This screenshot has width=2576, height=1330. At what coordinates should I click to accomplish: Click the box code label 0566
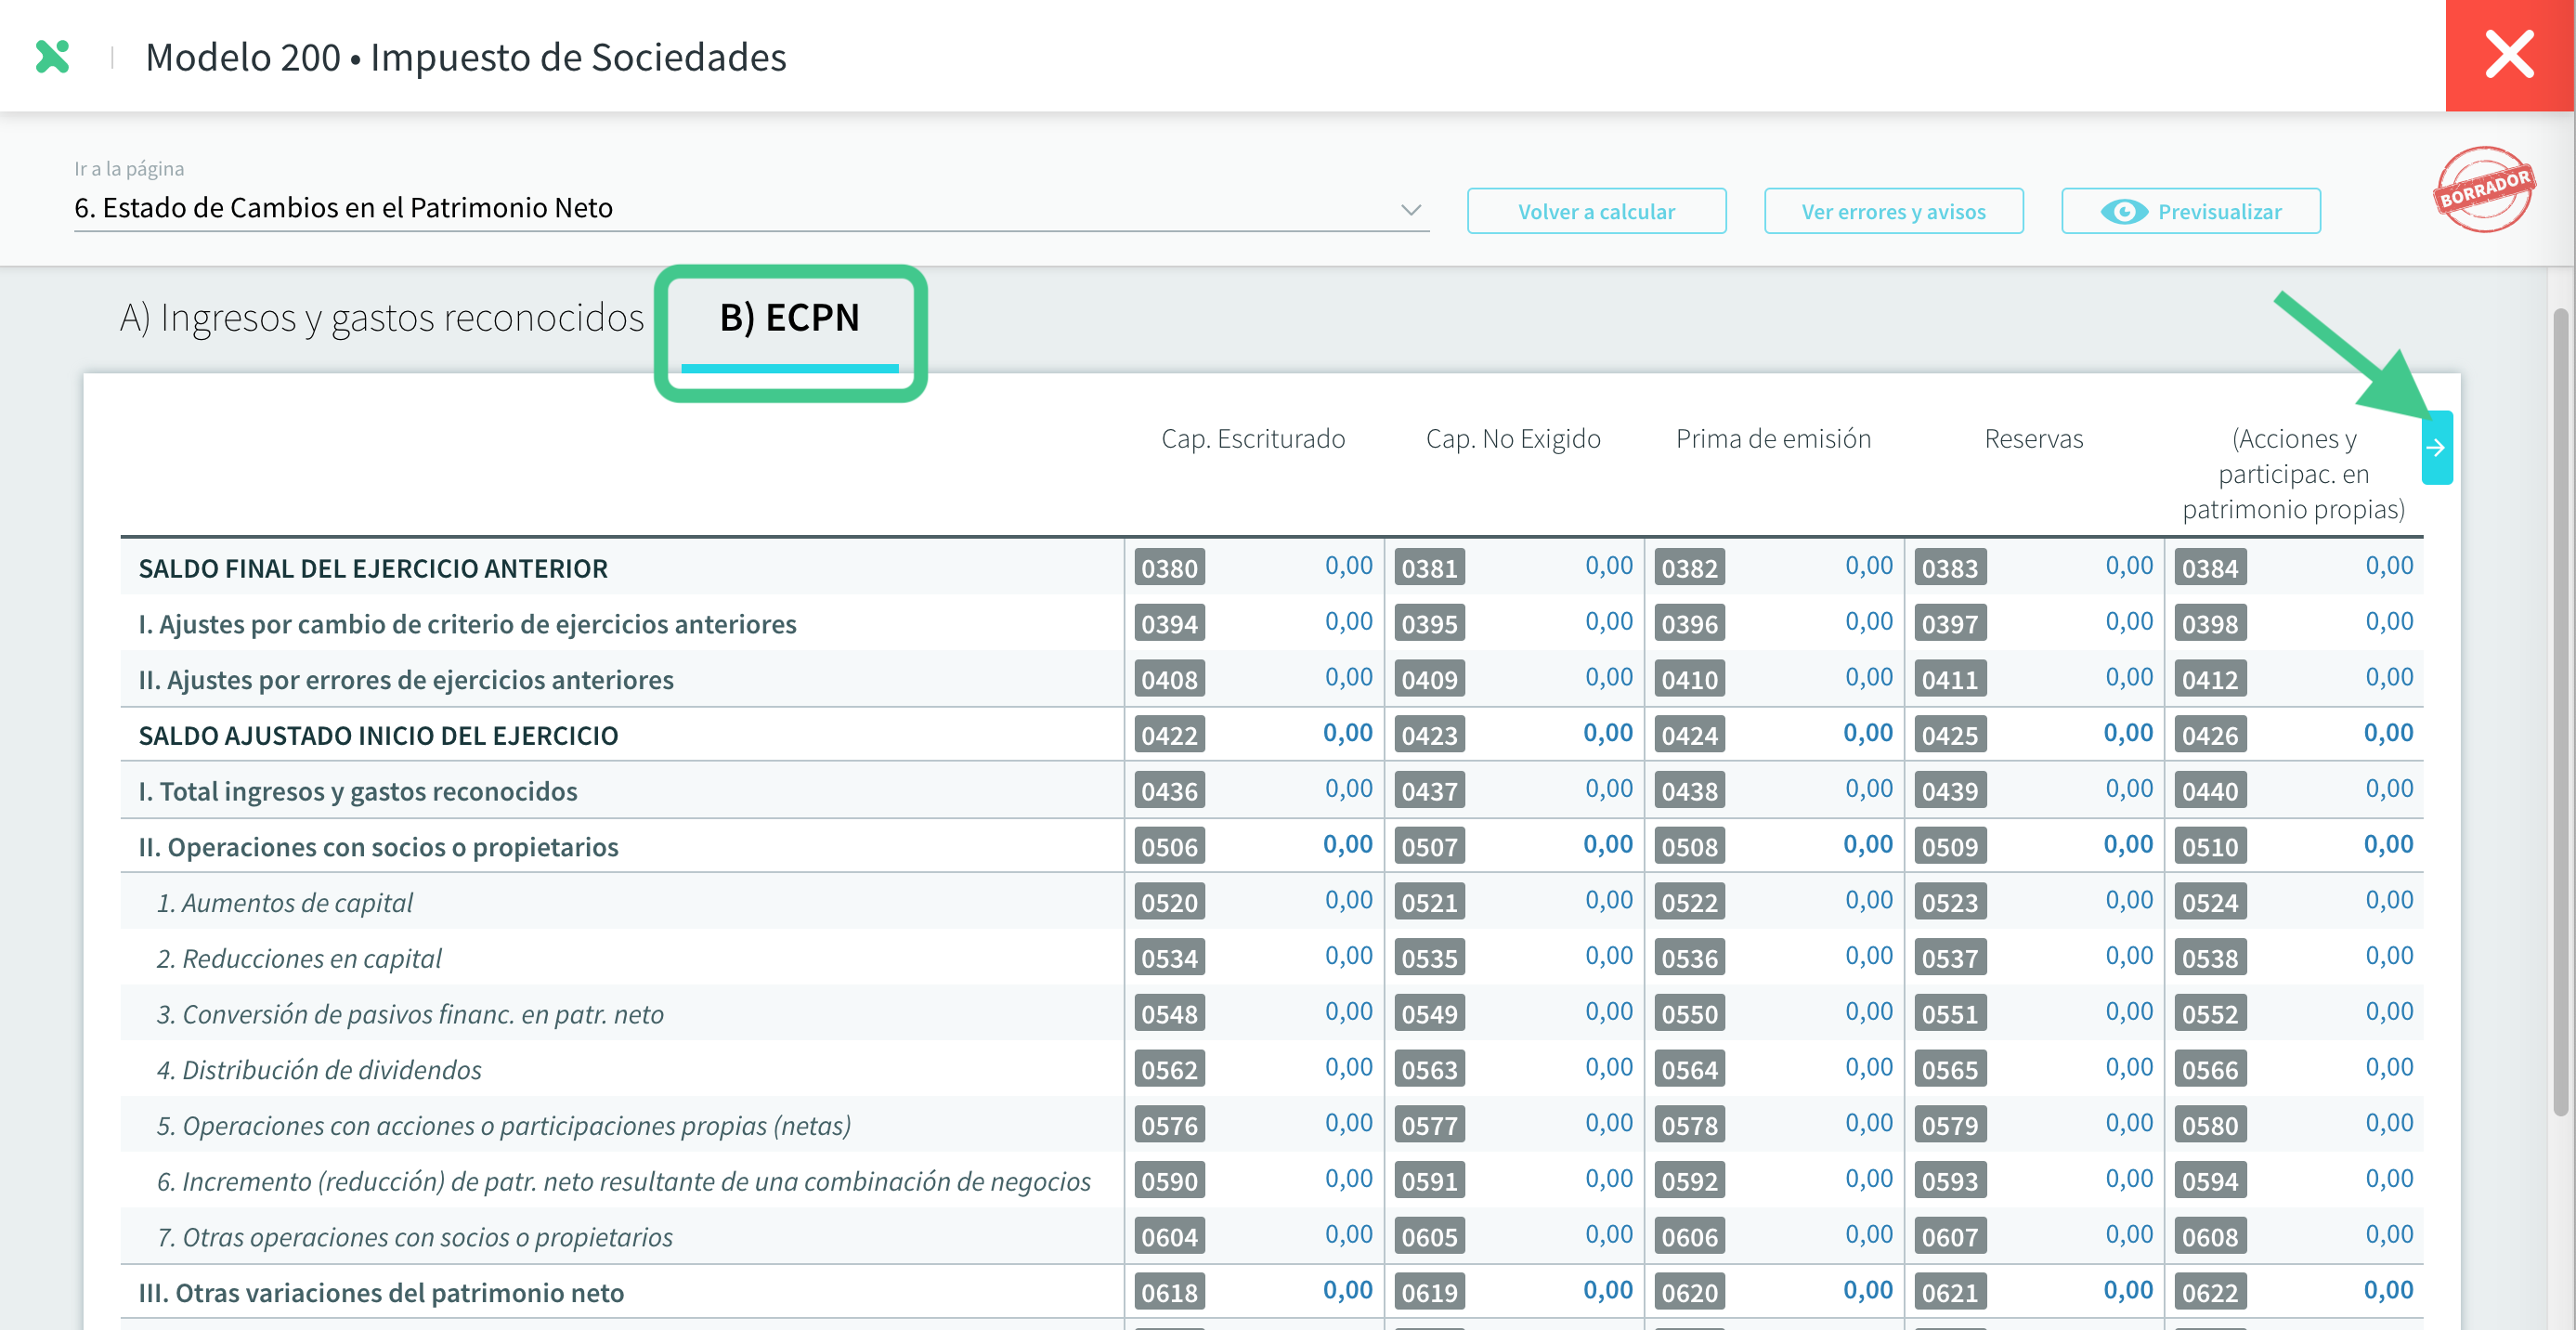(2209, 1070)
